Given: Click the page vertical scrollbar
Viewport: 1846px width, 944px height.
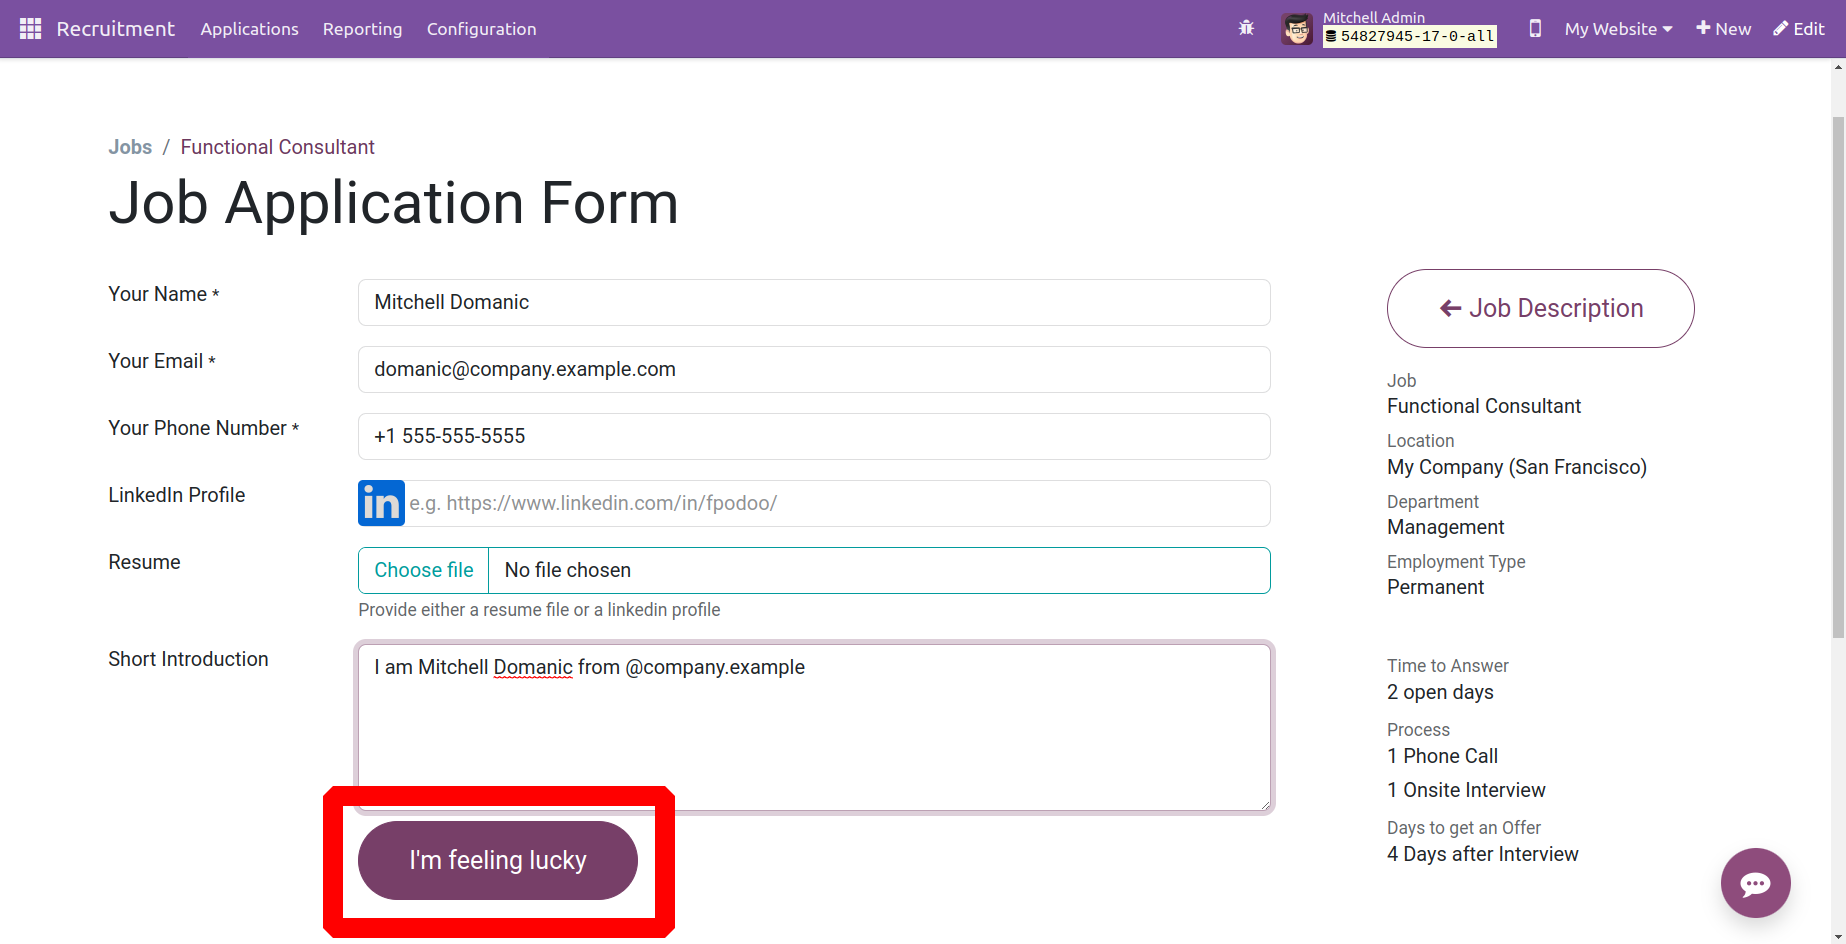Looking at the screenshot, I should pos(1838,378).
